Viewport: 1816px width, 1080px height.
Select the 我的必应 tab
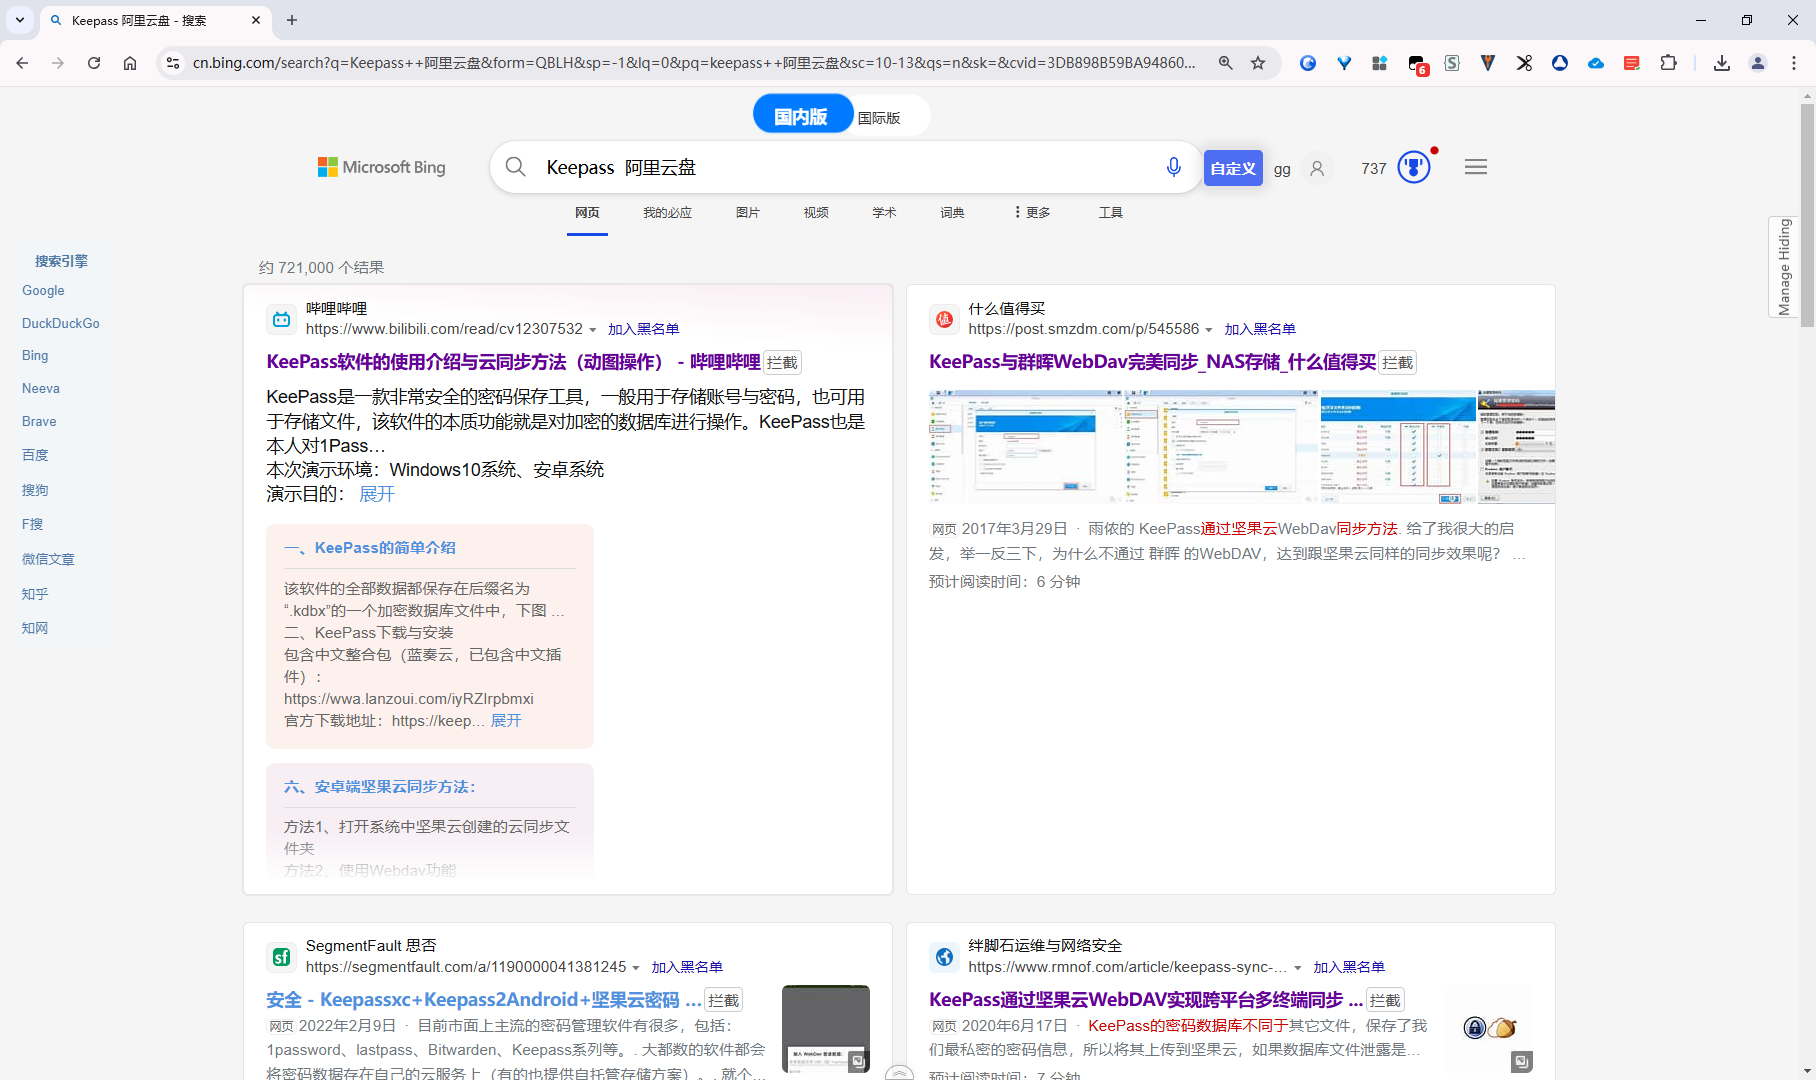tap(667, 212)
